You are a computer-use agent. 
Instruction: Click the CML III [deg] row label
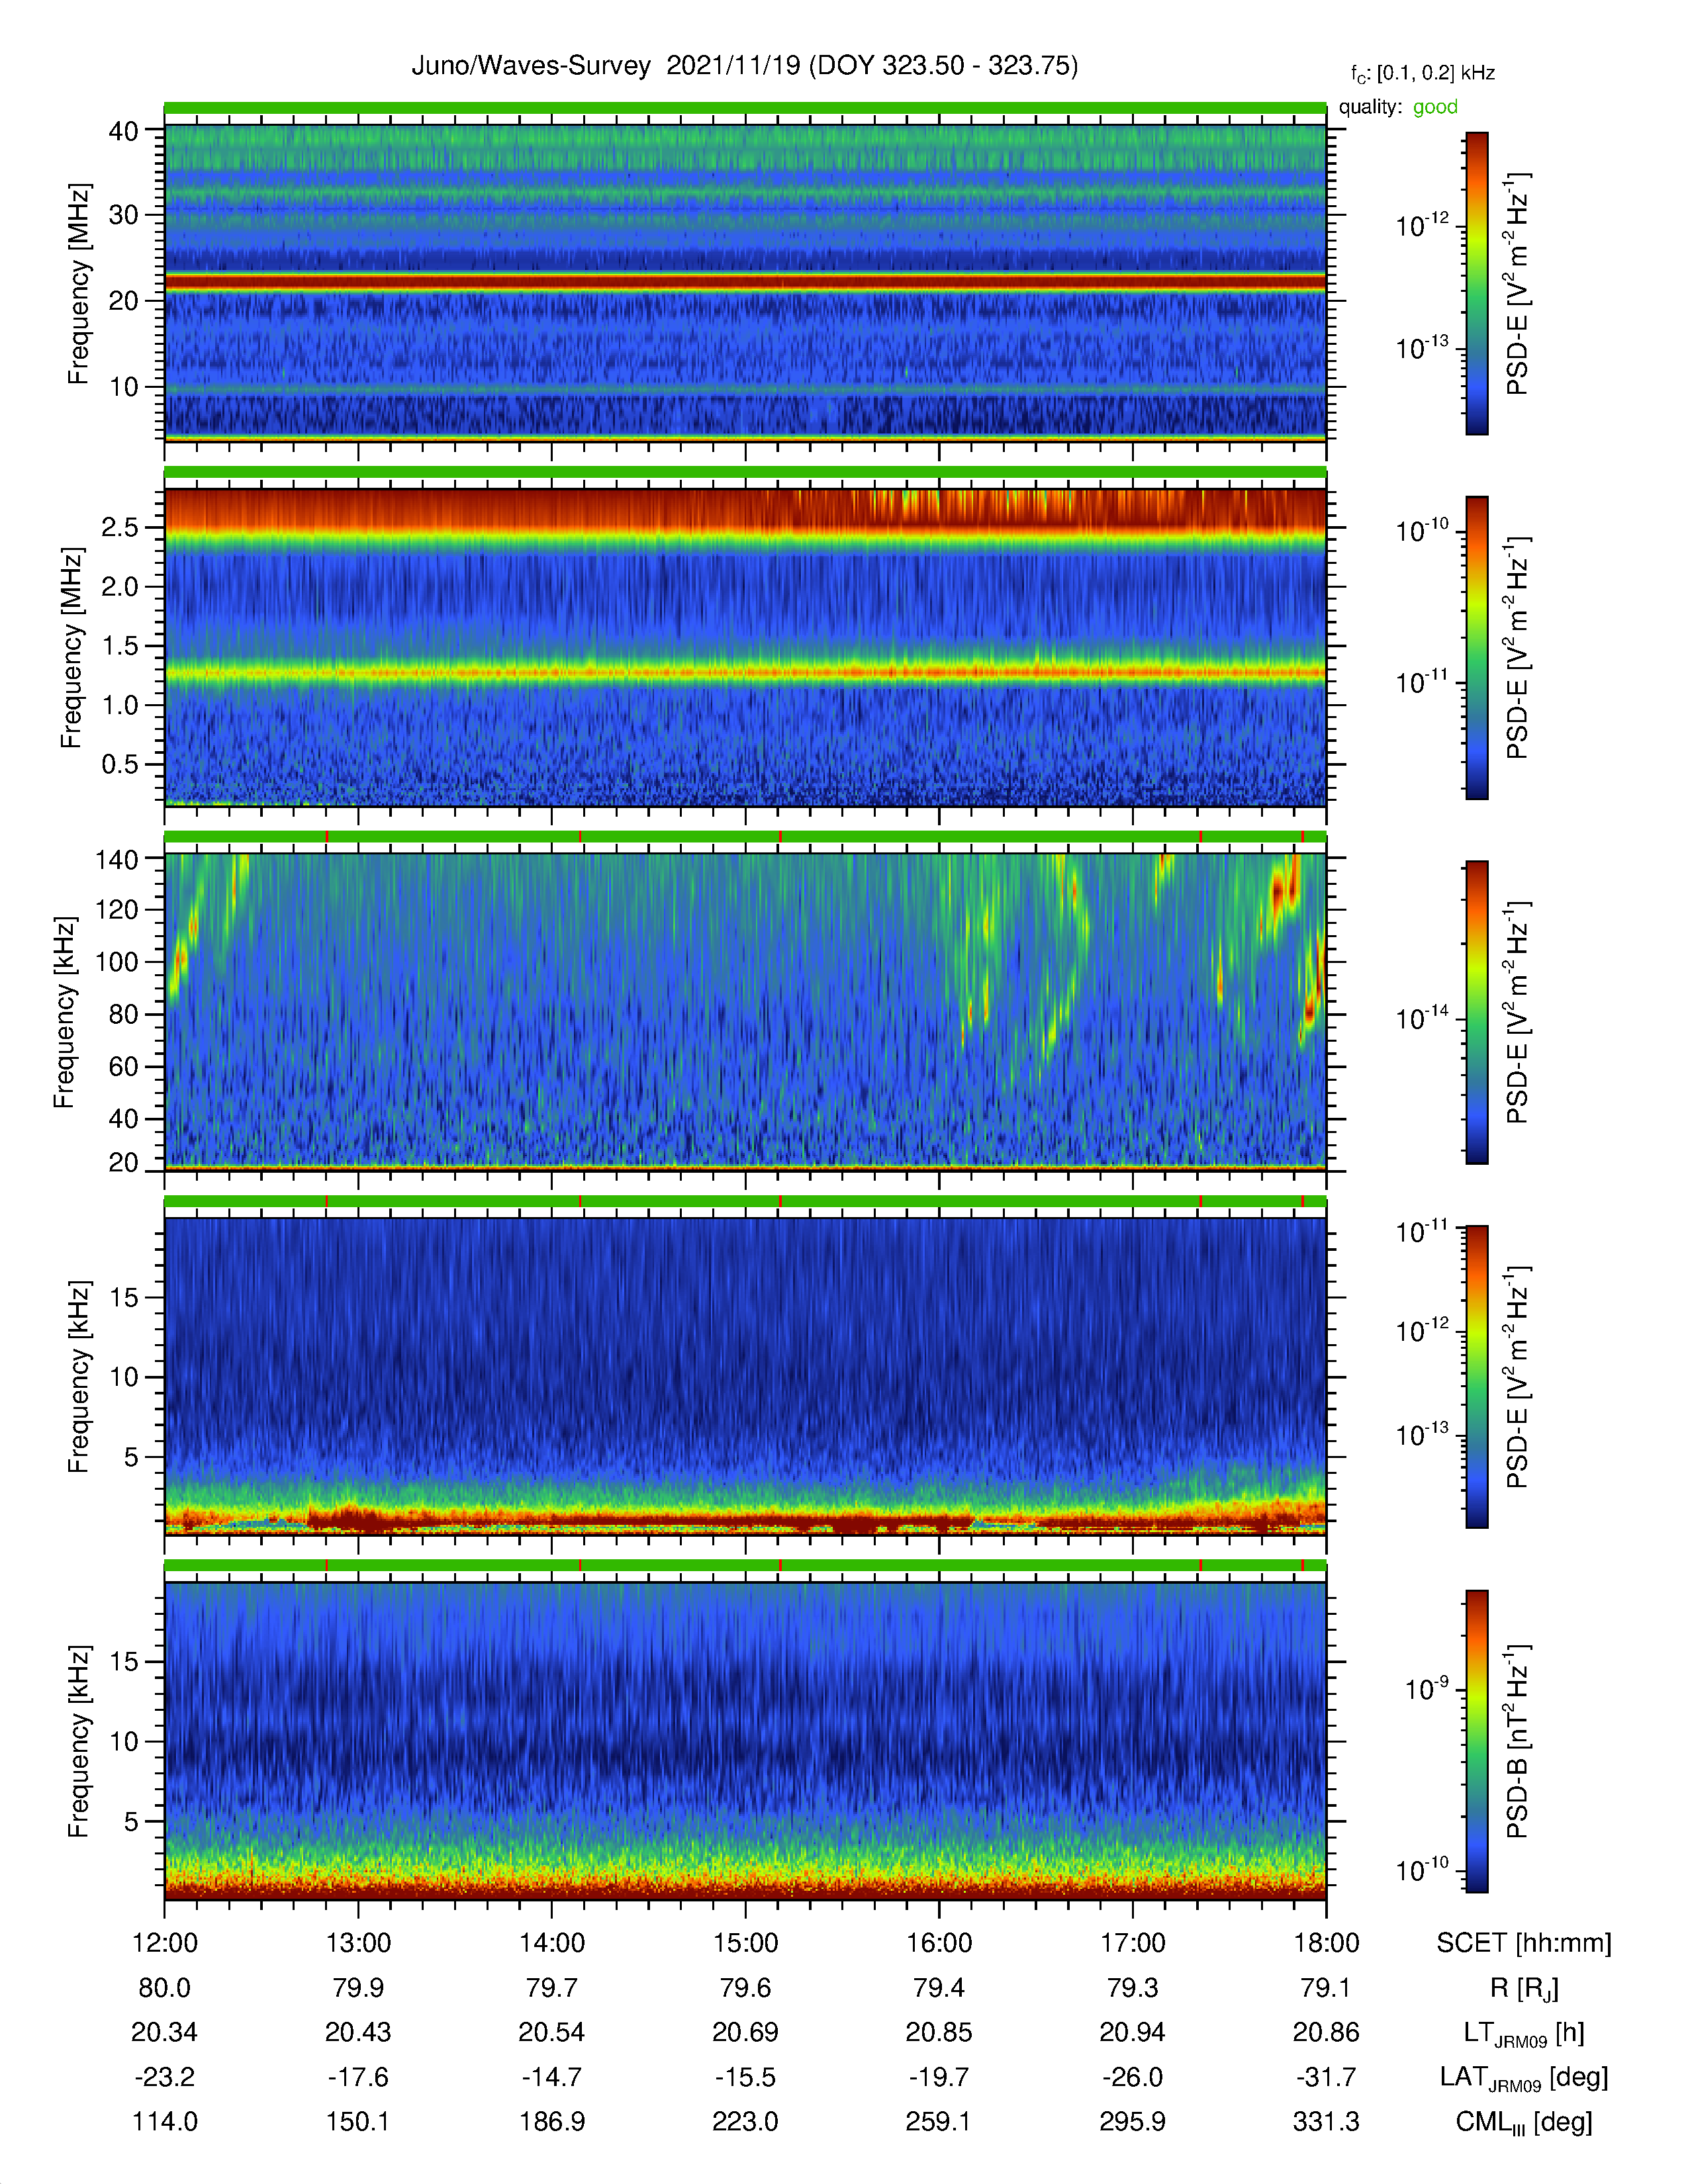[x=1524, y=2122]
